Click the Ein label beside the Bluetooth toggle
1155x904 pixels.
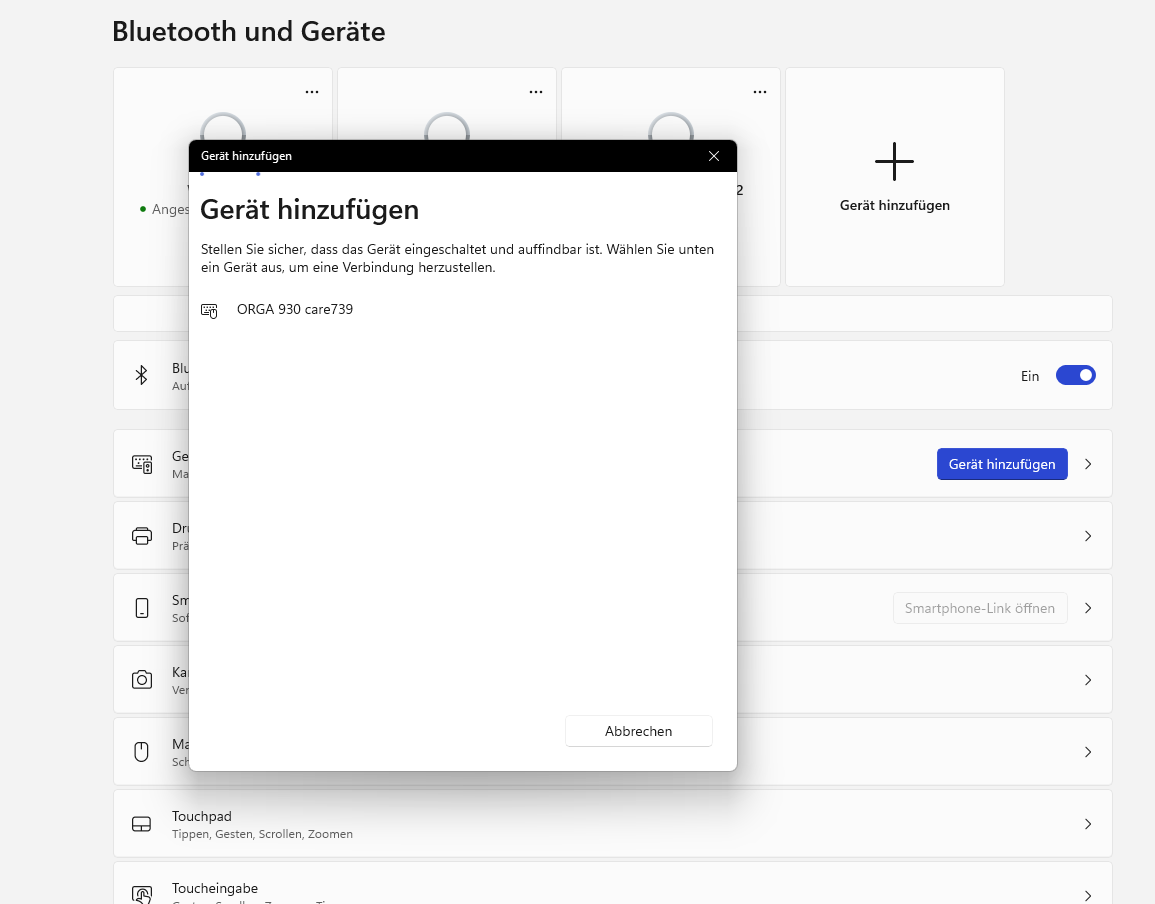(1030, 376)
